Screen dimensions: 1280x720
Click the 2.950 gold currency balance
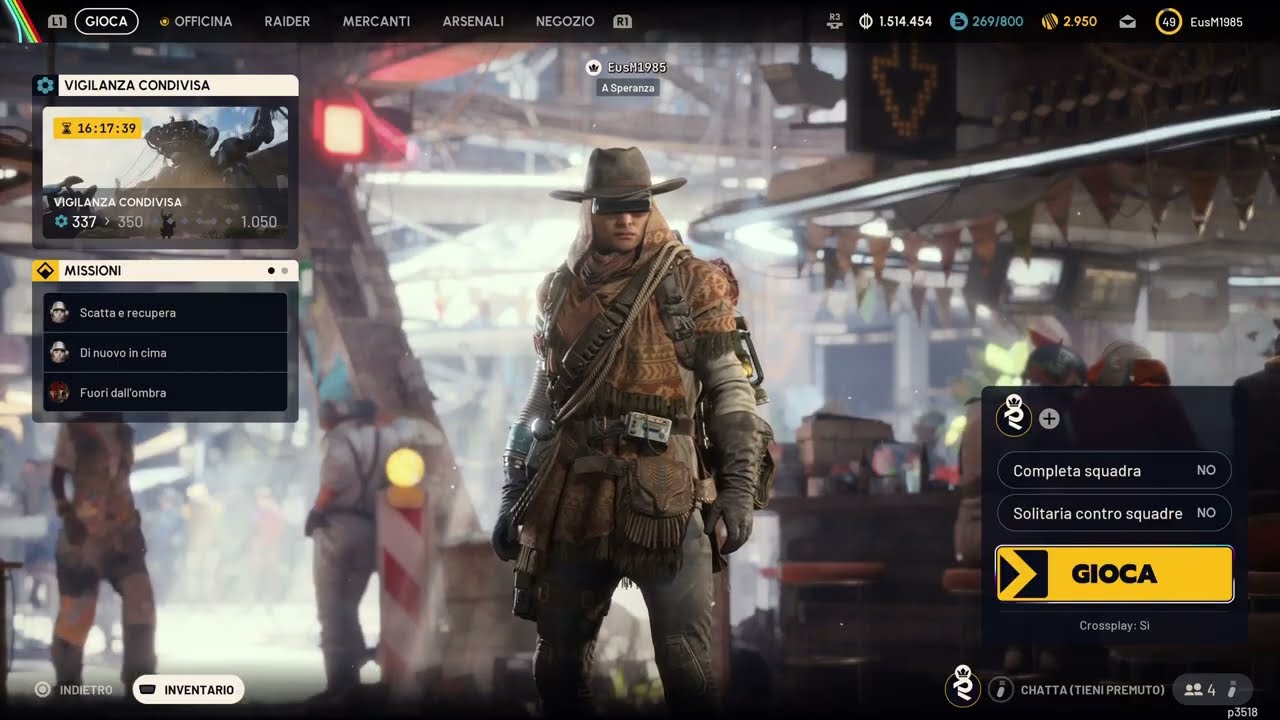1080,21
